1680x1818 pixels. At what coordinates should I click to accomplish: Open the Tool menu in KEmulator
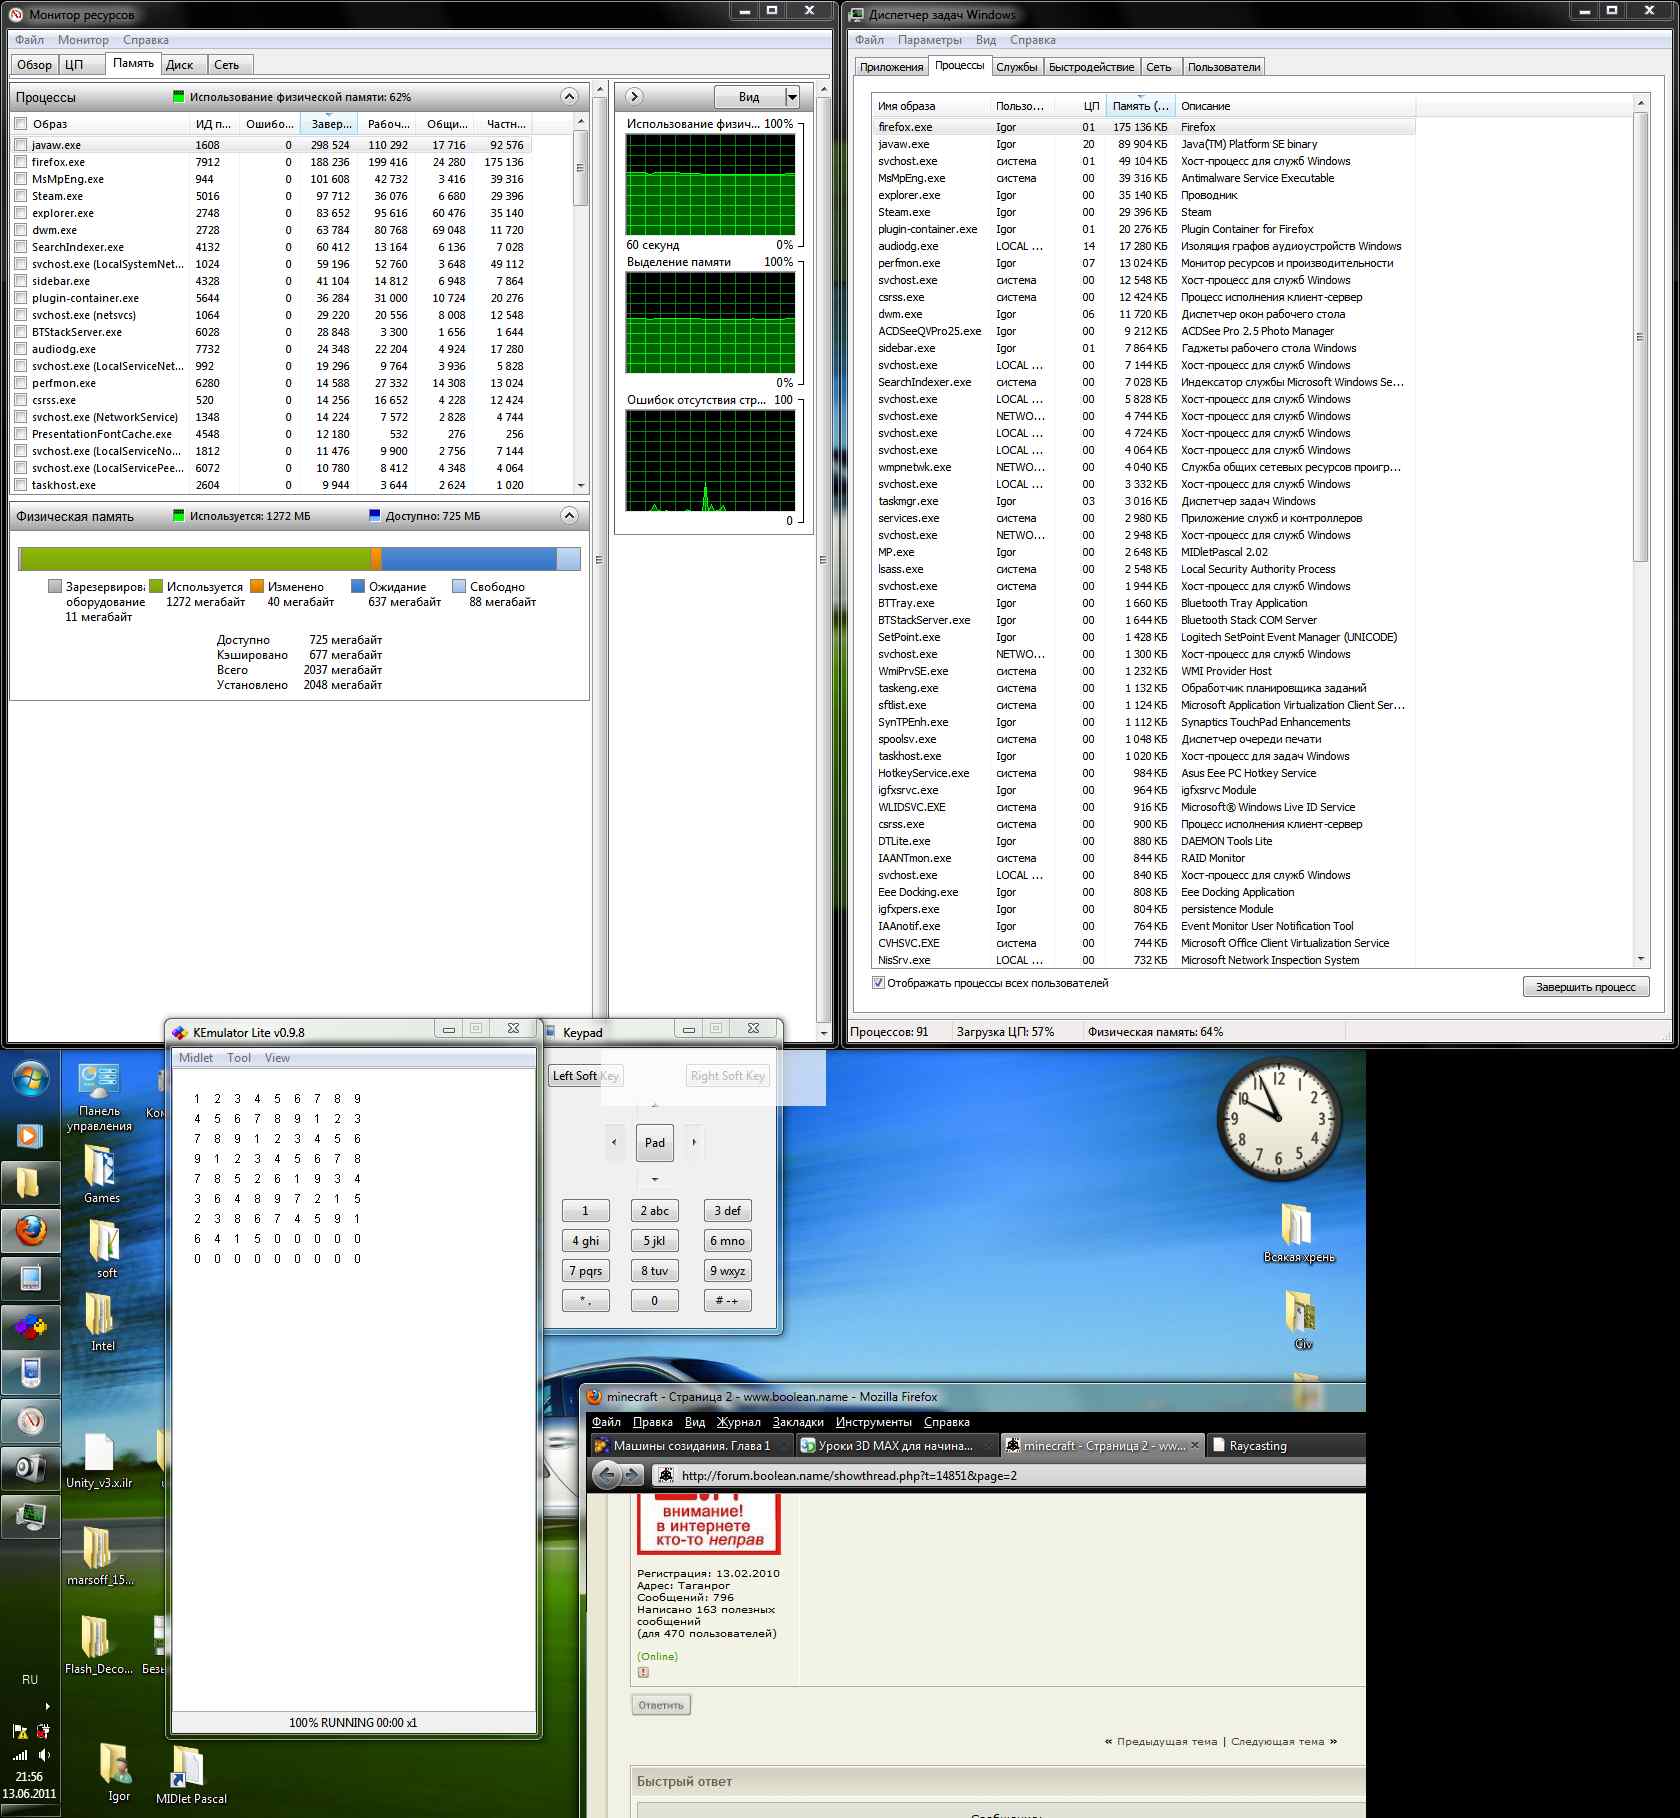(238, 1058)
